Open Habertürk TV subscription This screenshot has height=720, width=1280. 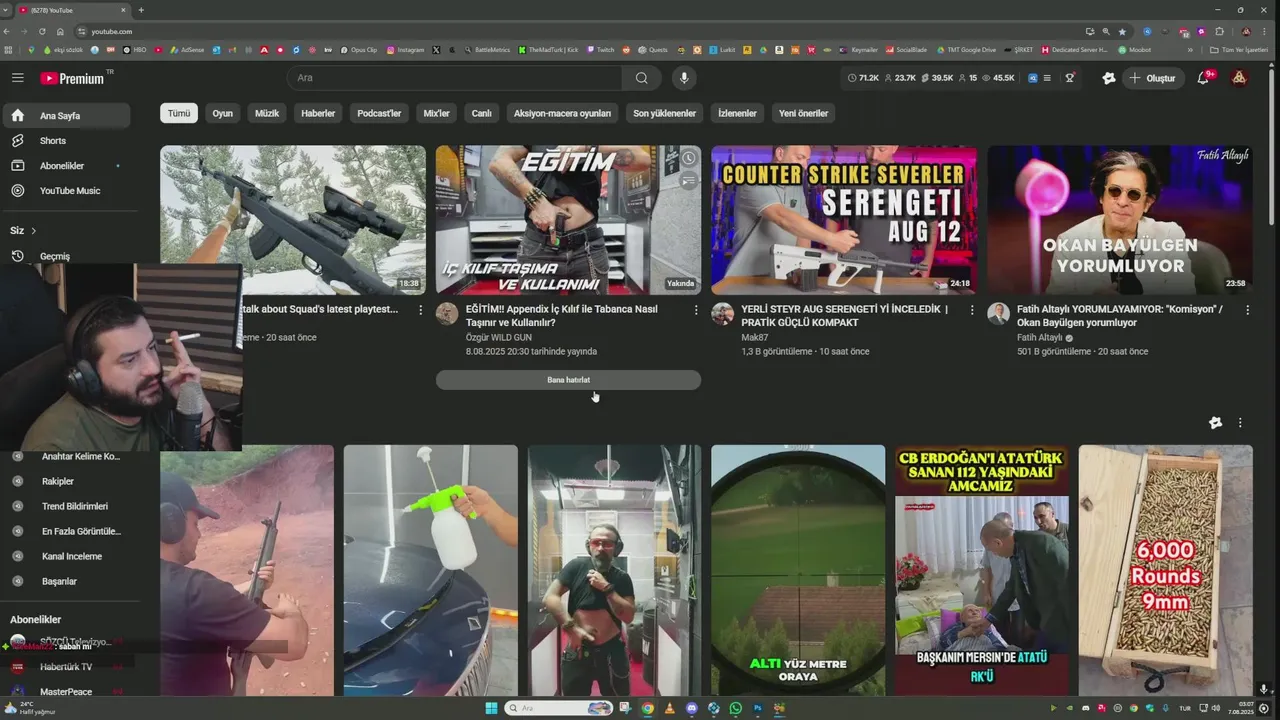tap(66, 667)
